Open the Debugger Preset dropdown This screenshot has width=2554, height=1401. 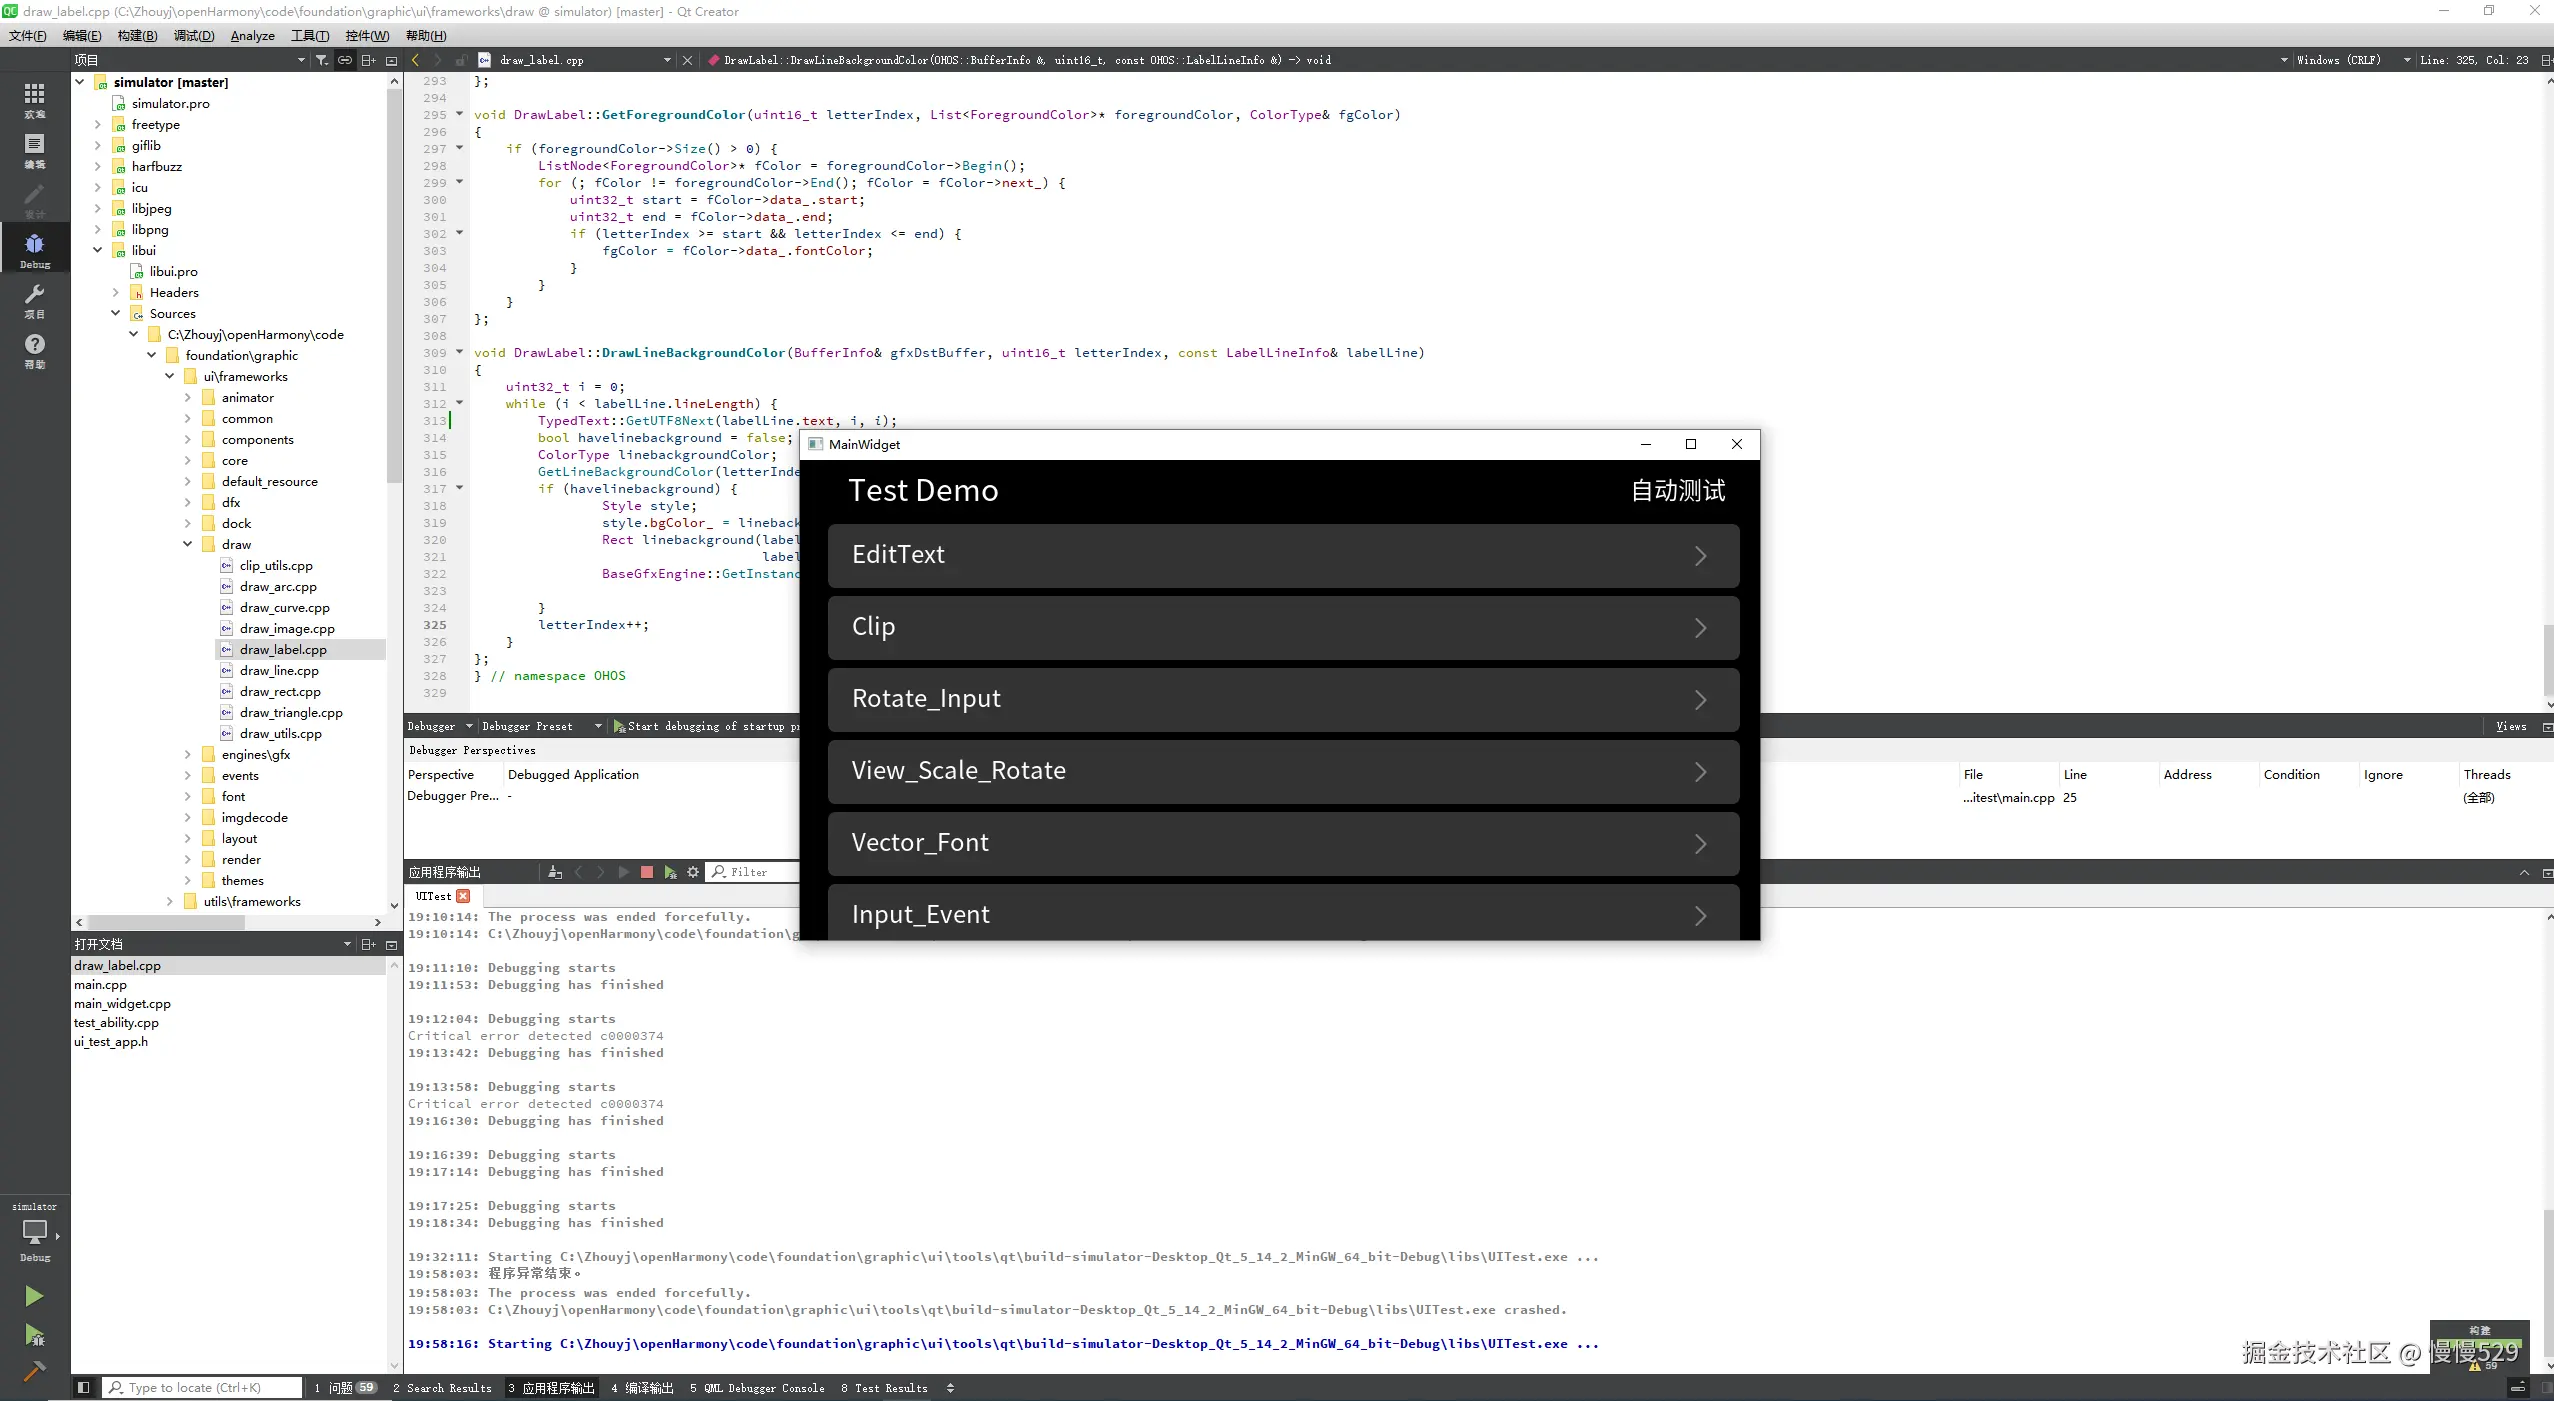pyautogui.click(x=540, y=726)
